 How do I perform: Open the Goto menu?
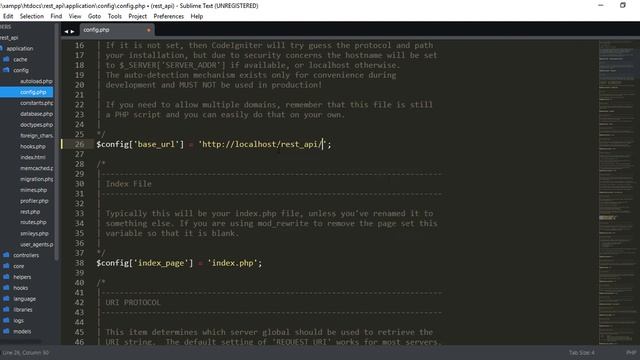tap(94, 16)
